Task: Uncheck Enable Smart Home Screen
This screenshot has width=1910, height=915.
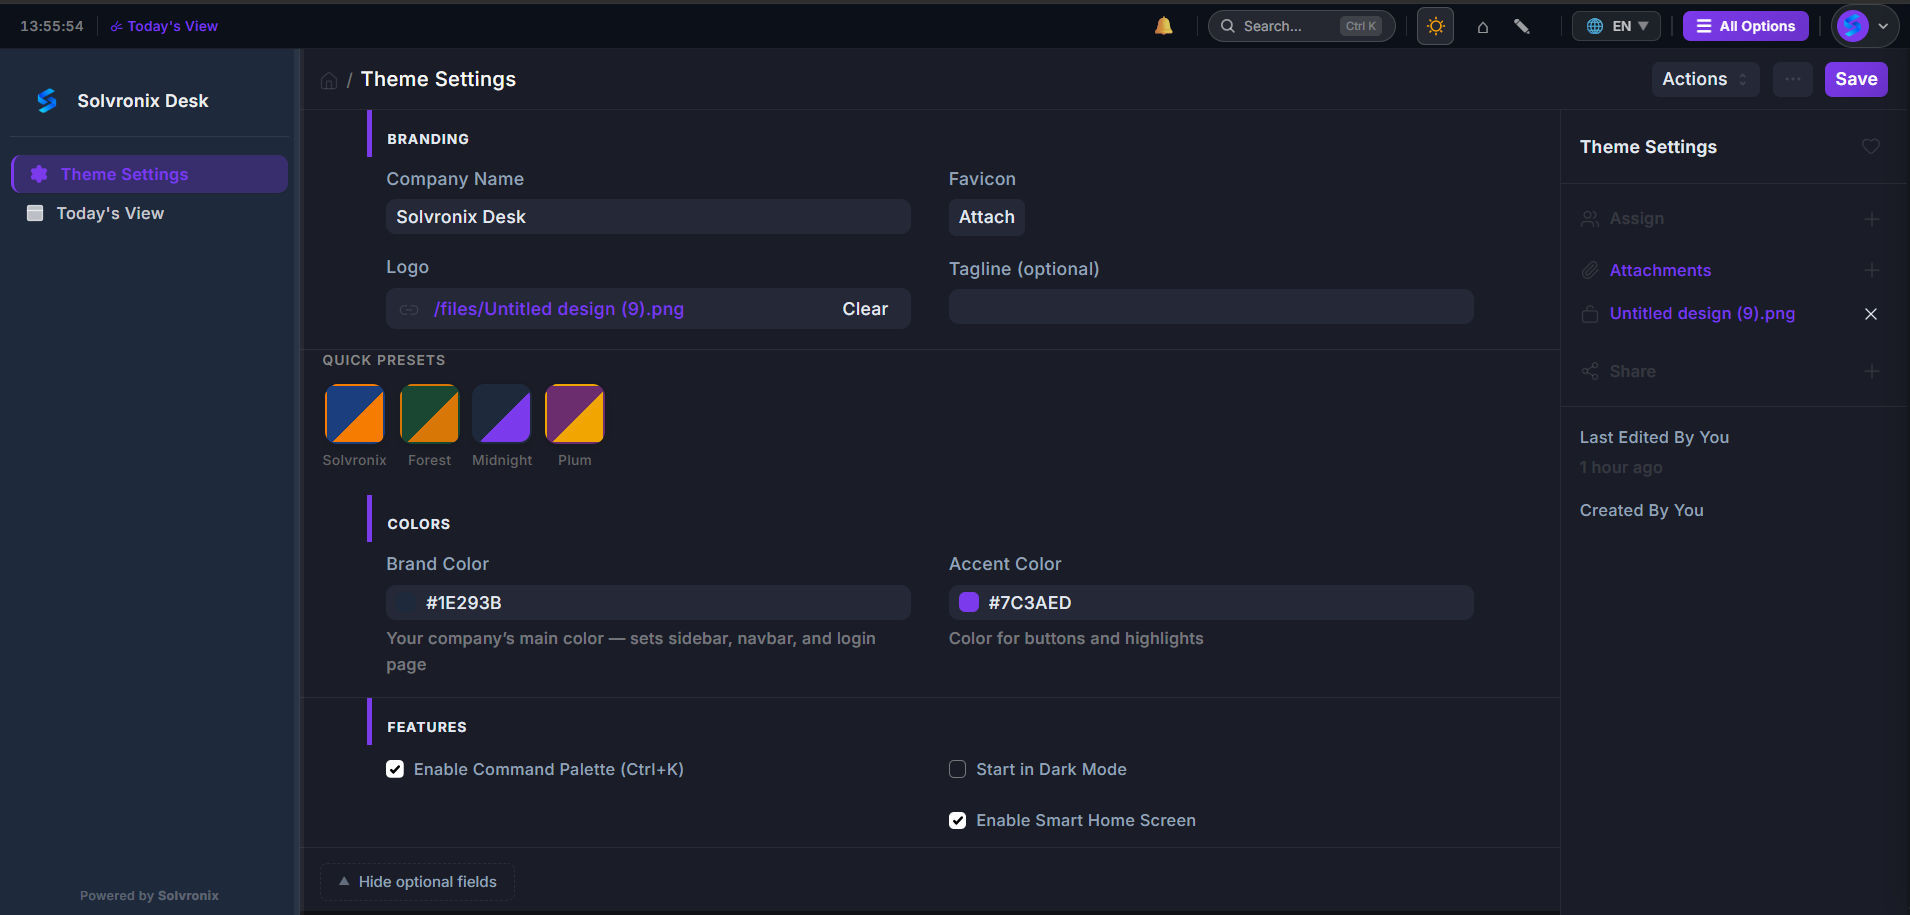Action: click(x=957, y=820)
